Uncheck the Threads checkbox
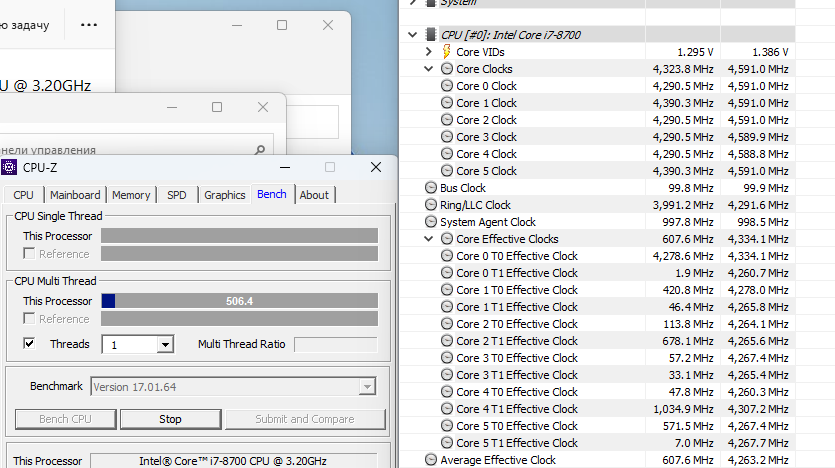 29,343
